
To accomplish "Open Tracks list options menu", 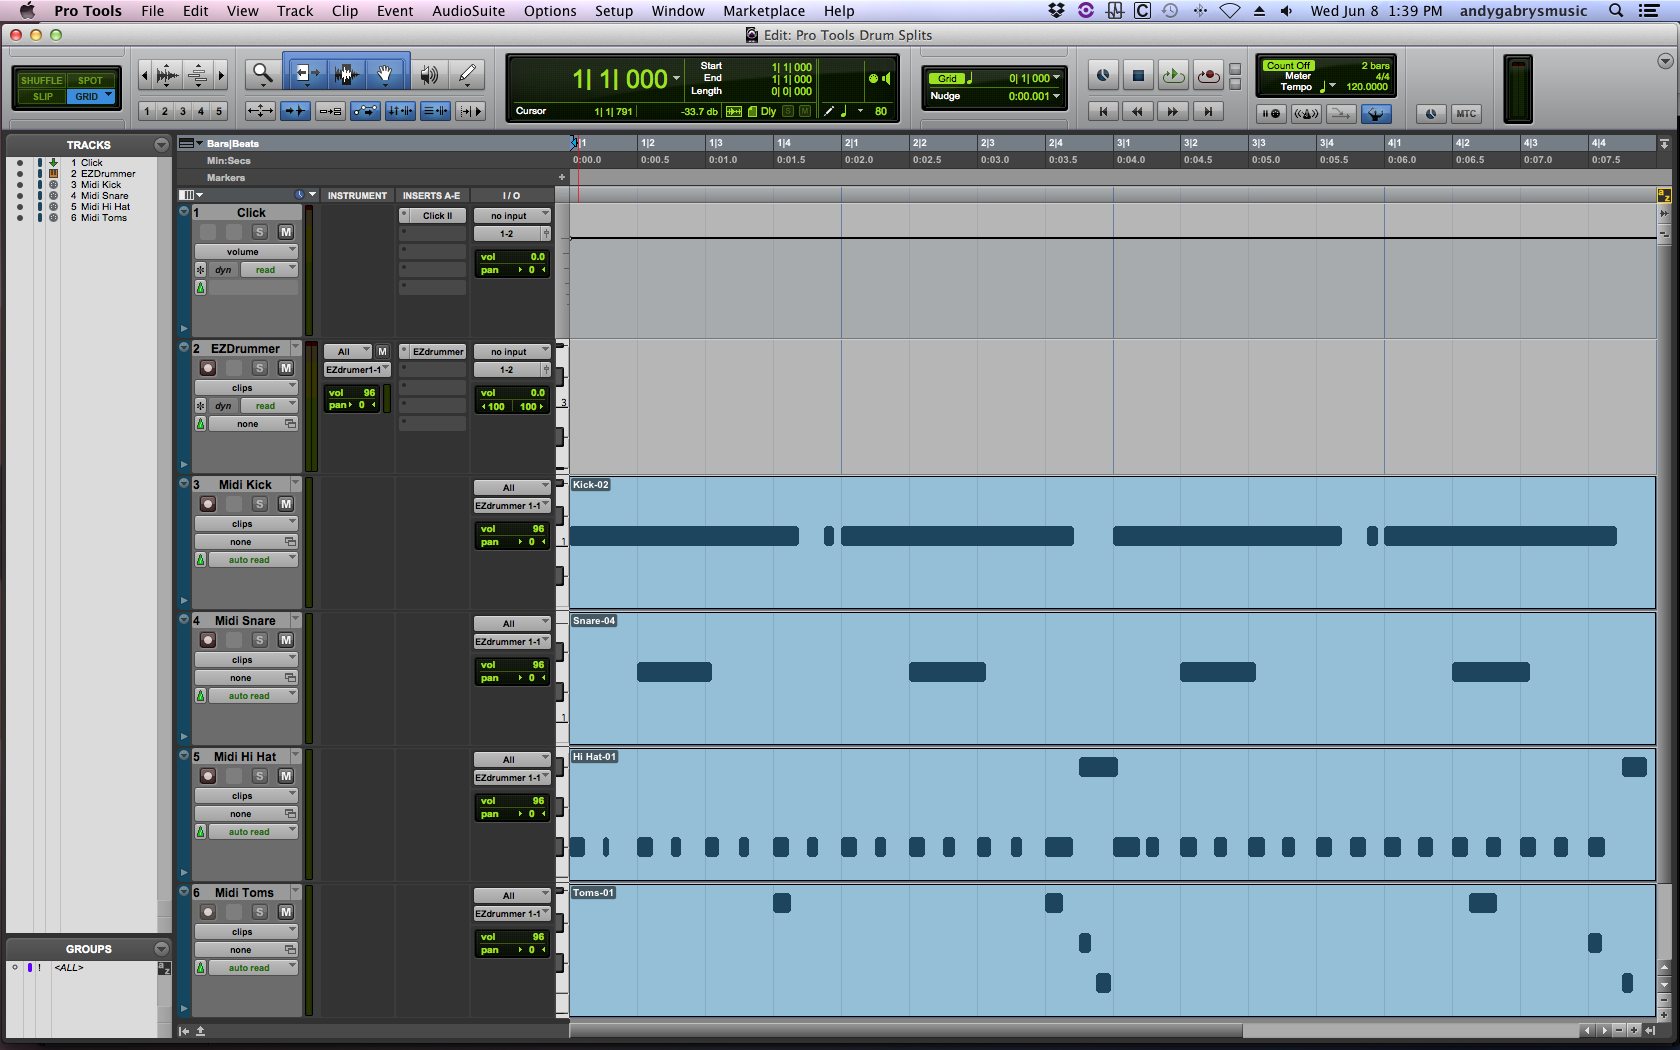I will coord(161,145).
